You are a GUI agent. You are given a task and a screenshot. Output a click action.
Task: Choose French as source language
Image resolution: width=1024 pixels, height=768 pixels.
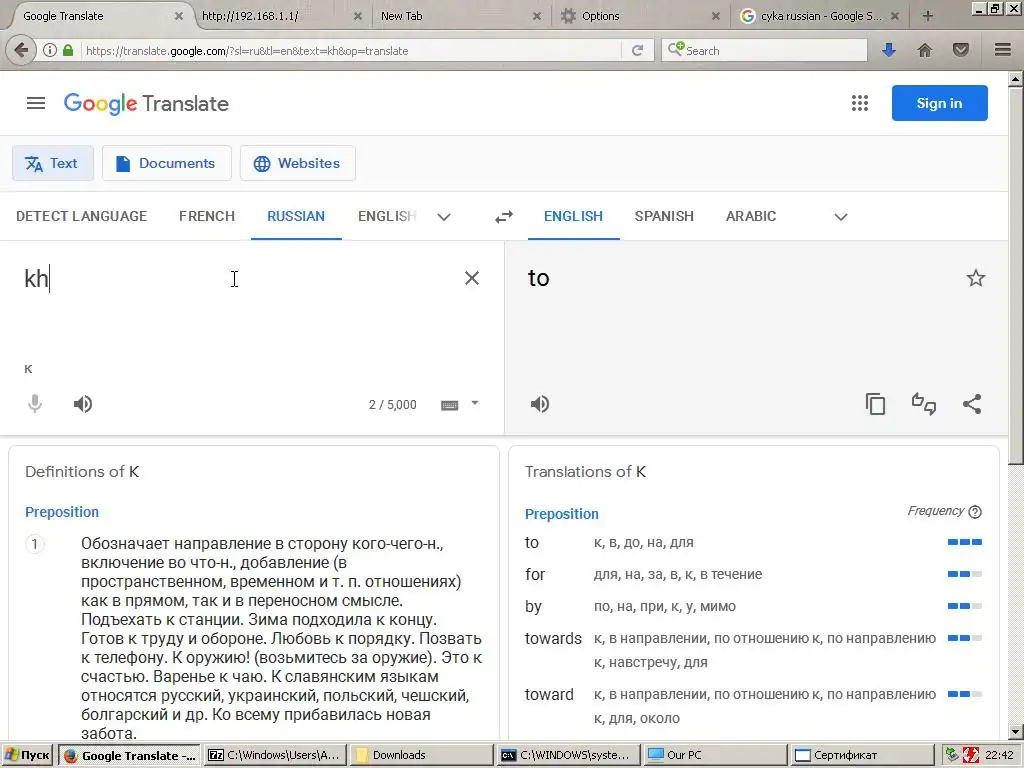(x=207, y=216)
